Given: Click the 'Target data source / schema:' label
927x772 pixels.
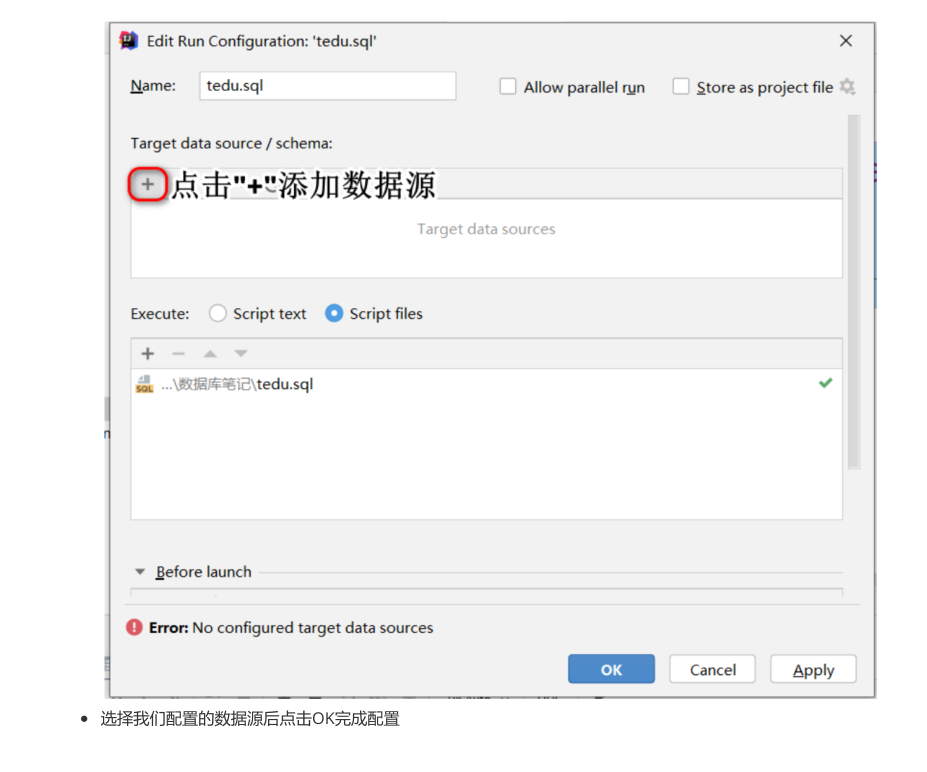Looking at the screenshot, I should 231,144.
